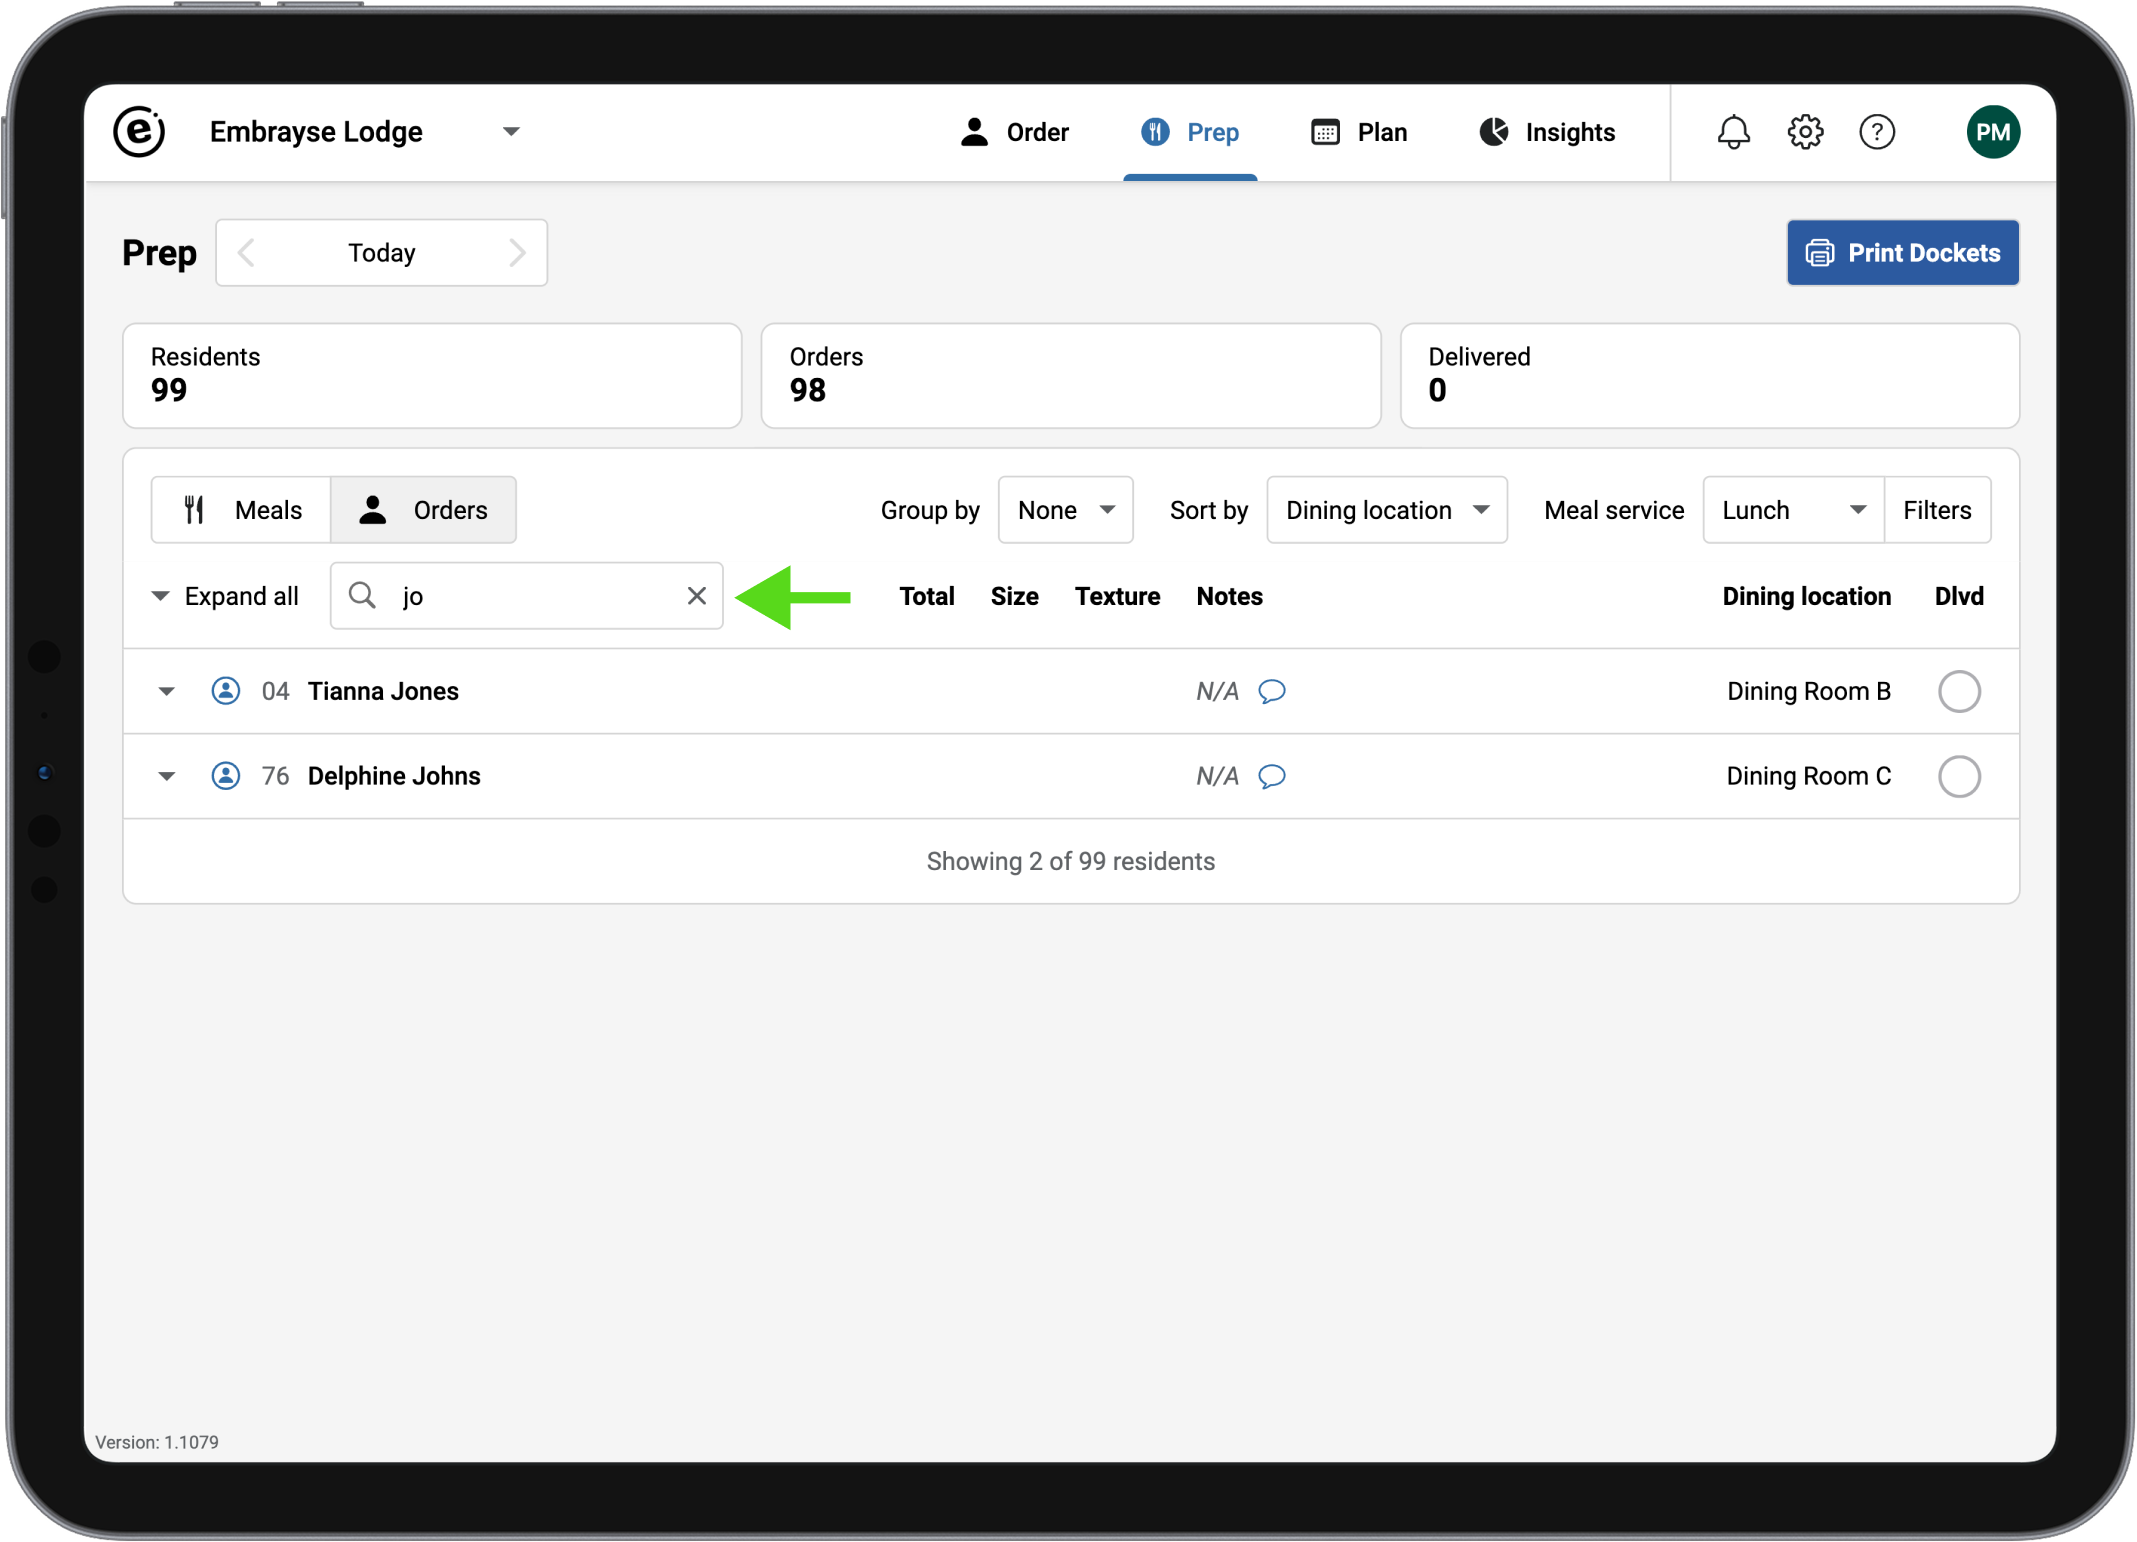Open Tianna Jones notes speech bubble
This screenshot has height=1542, width=2137.
point(1272,691)
